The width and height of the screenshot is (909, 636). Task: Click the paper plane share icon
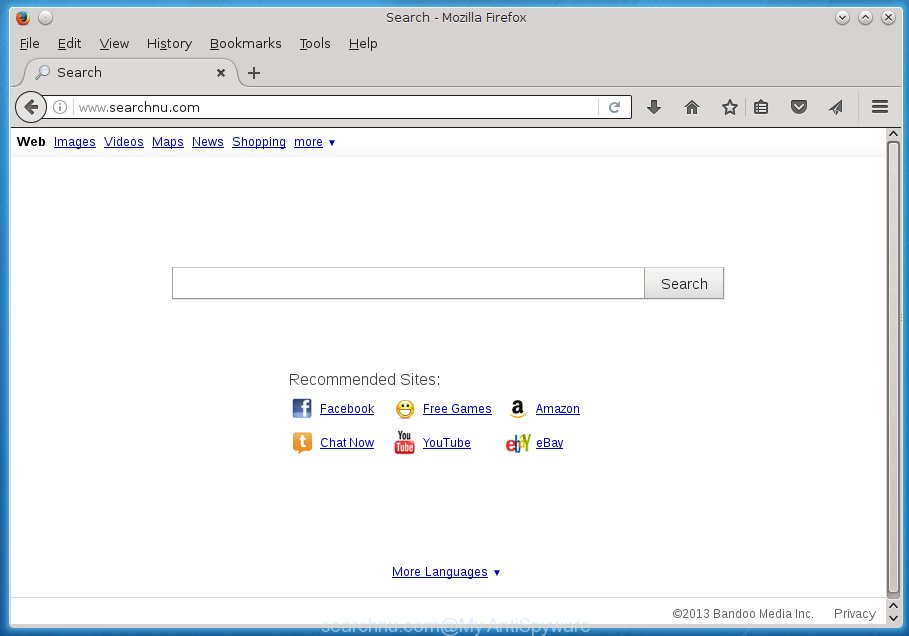click(x=836, y=107)
